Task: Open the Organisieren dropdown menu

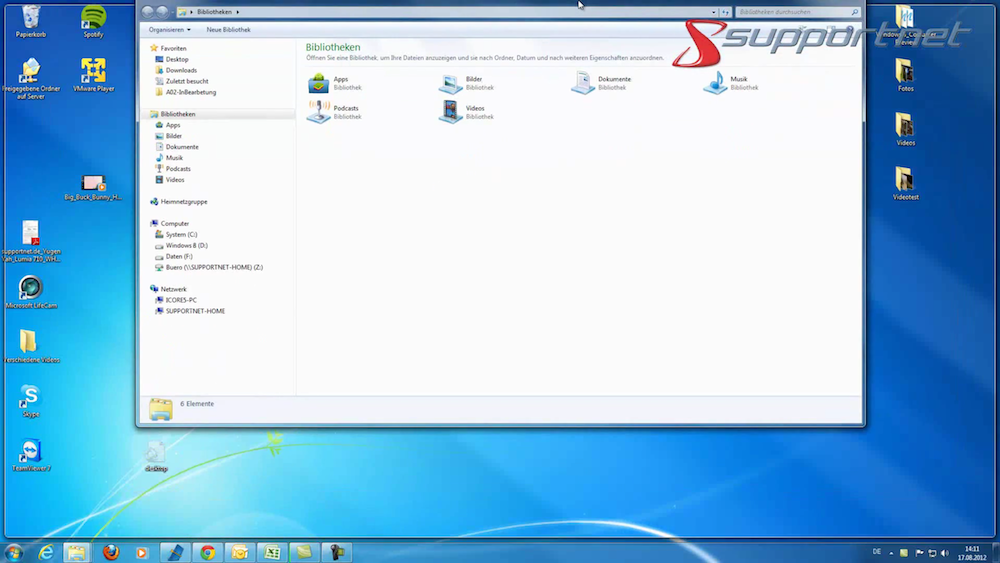Action: coord(169,30)
